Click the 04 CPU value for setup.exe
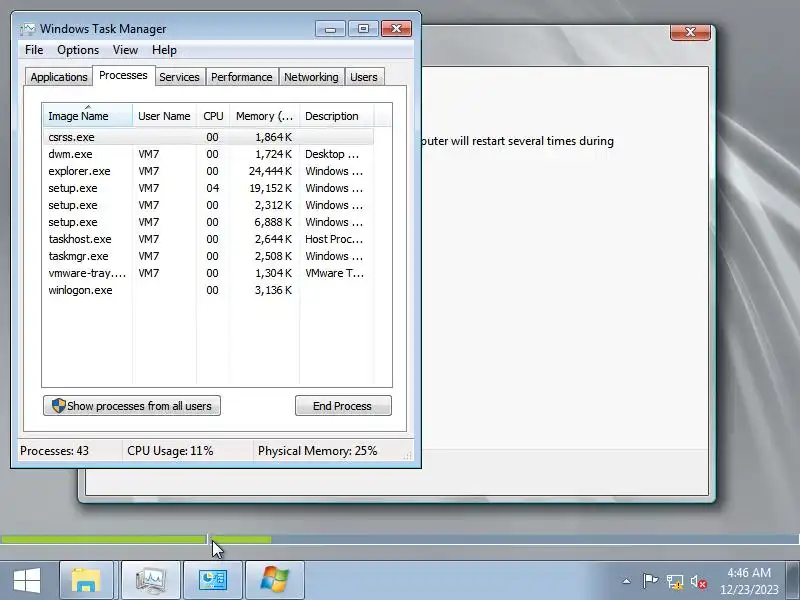This screenshot has height=600, width=800. click(x=213, y=188)
